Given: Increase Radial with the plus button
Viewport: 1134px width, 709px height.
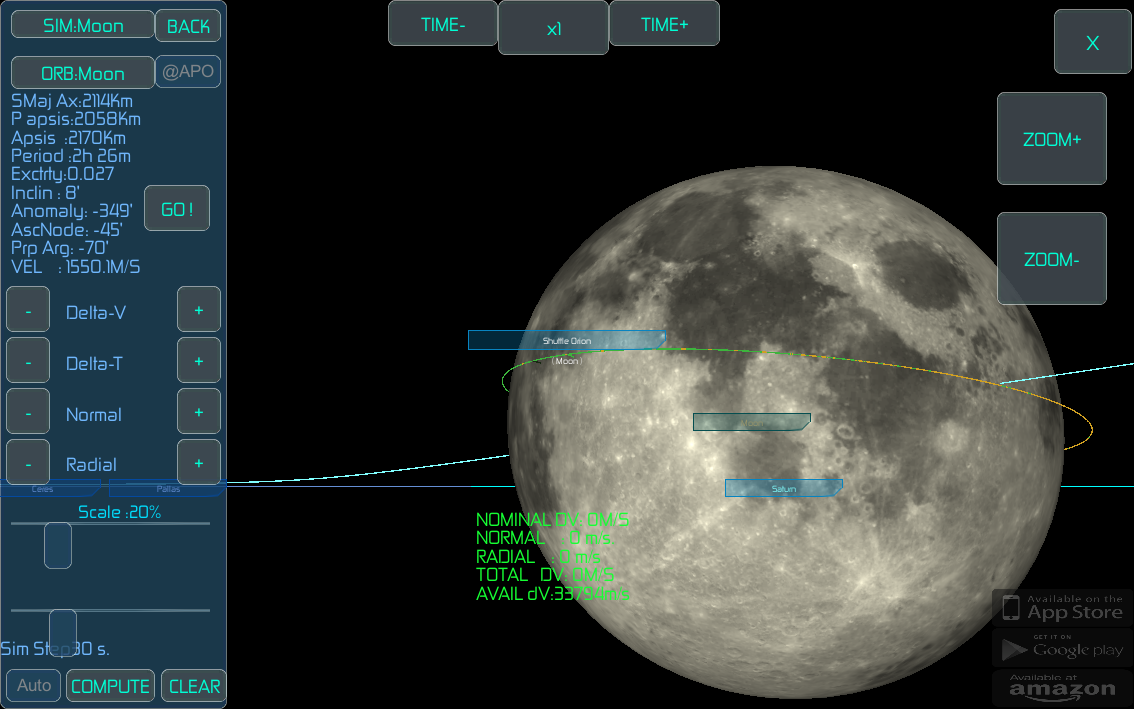Looking at the screenshot, I should [199, 462].
